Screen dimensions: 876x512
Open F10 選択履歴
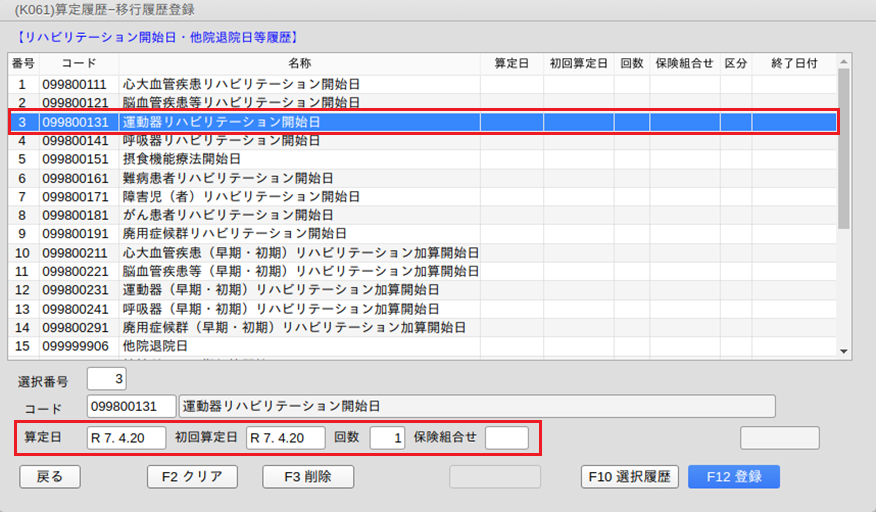(x=628, y=477)
